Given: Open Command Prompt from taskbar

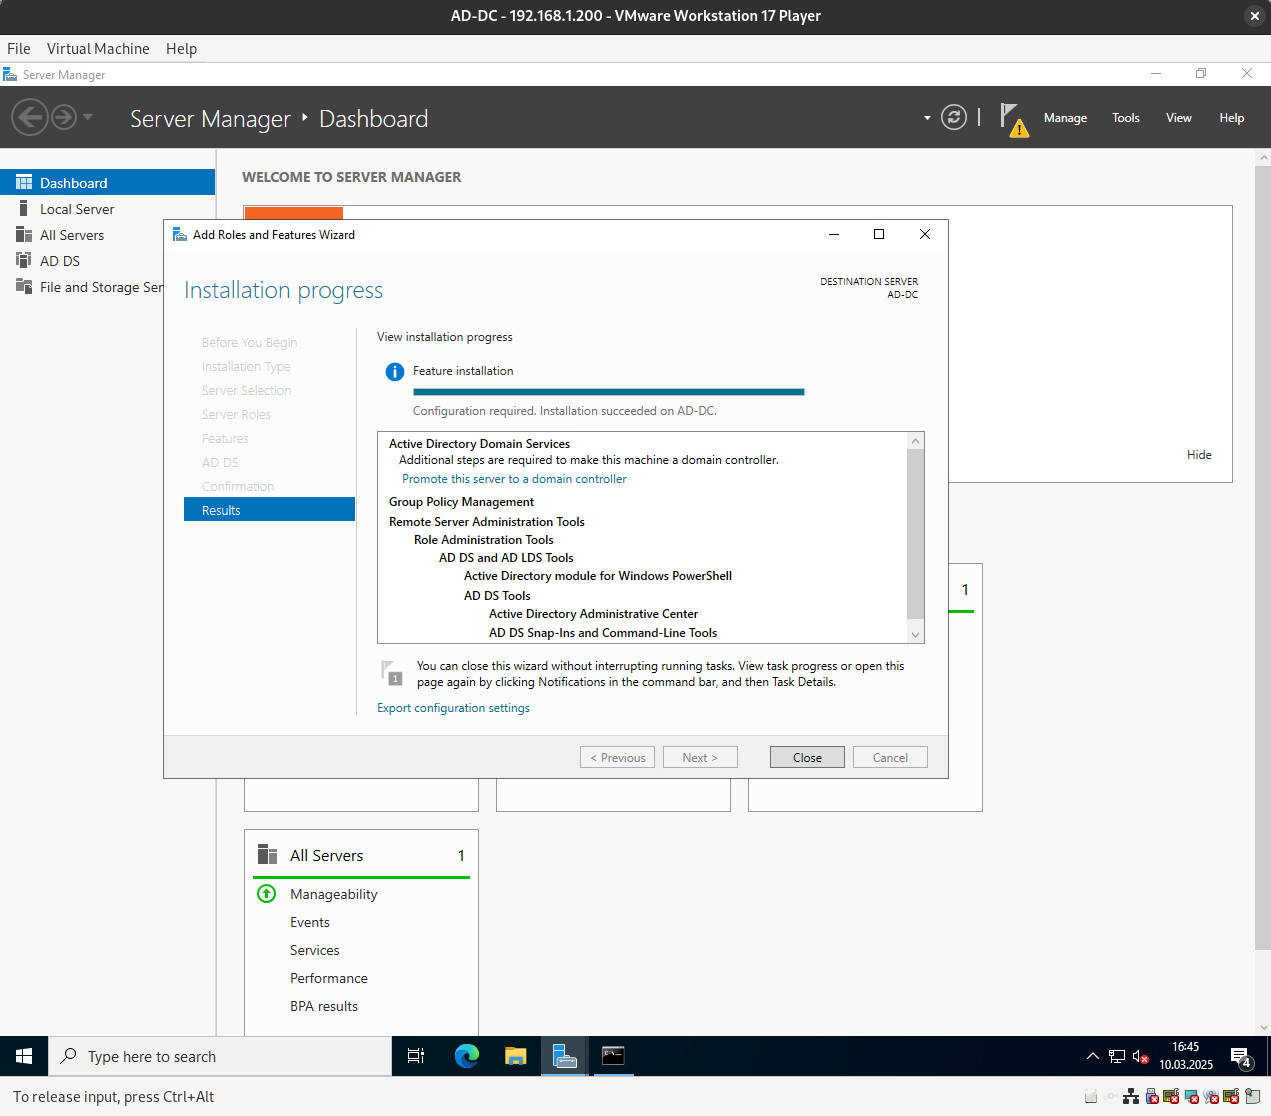Looking at the screenshot, I should tap(613, 1056).
